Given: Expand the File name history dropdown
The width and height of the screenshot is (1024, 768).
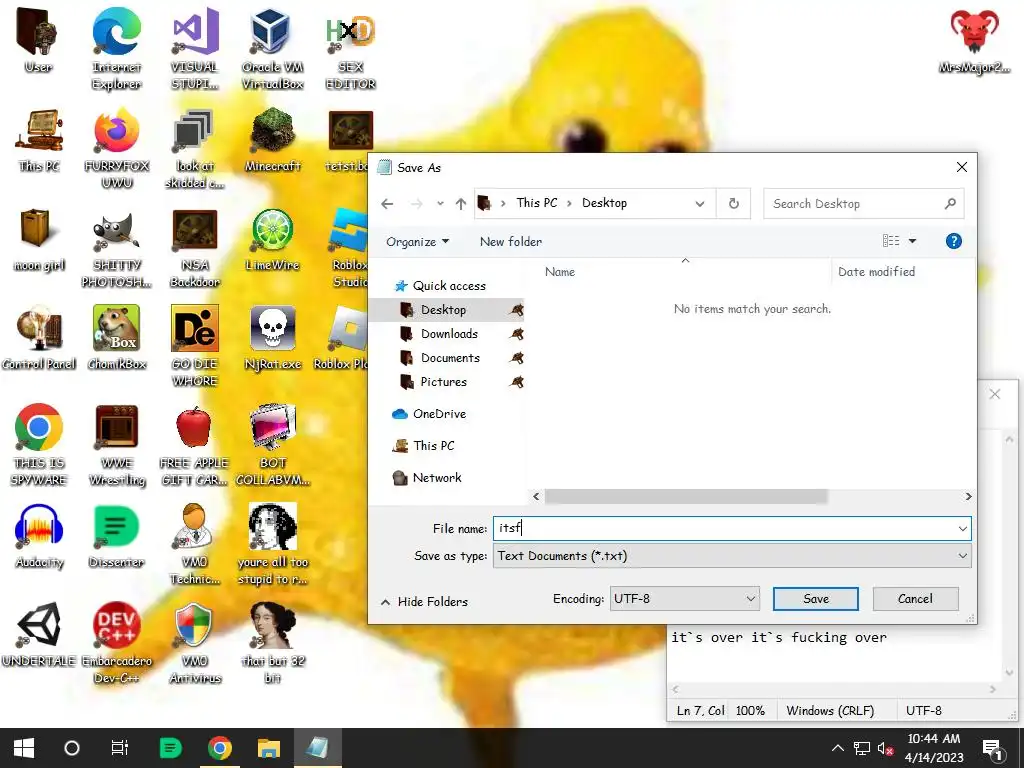Looking at the screenshot, I should click(963, 528).
